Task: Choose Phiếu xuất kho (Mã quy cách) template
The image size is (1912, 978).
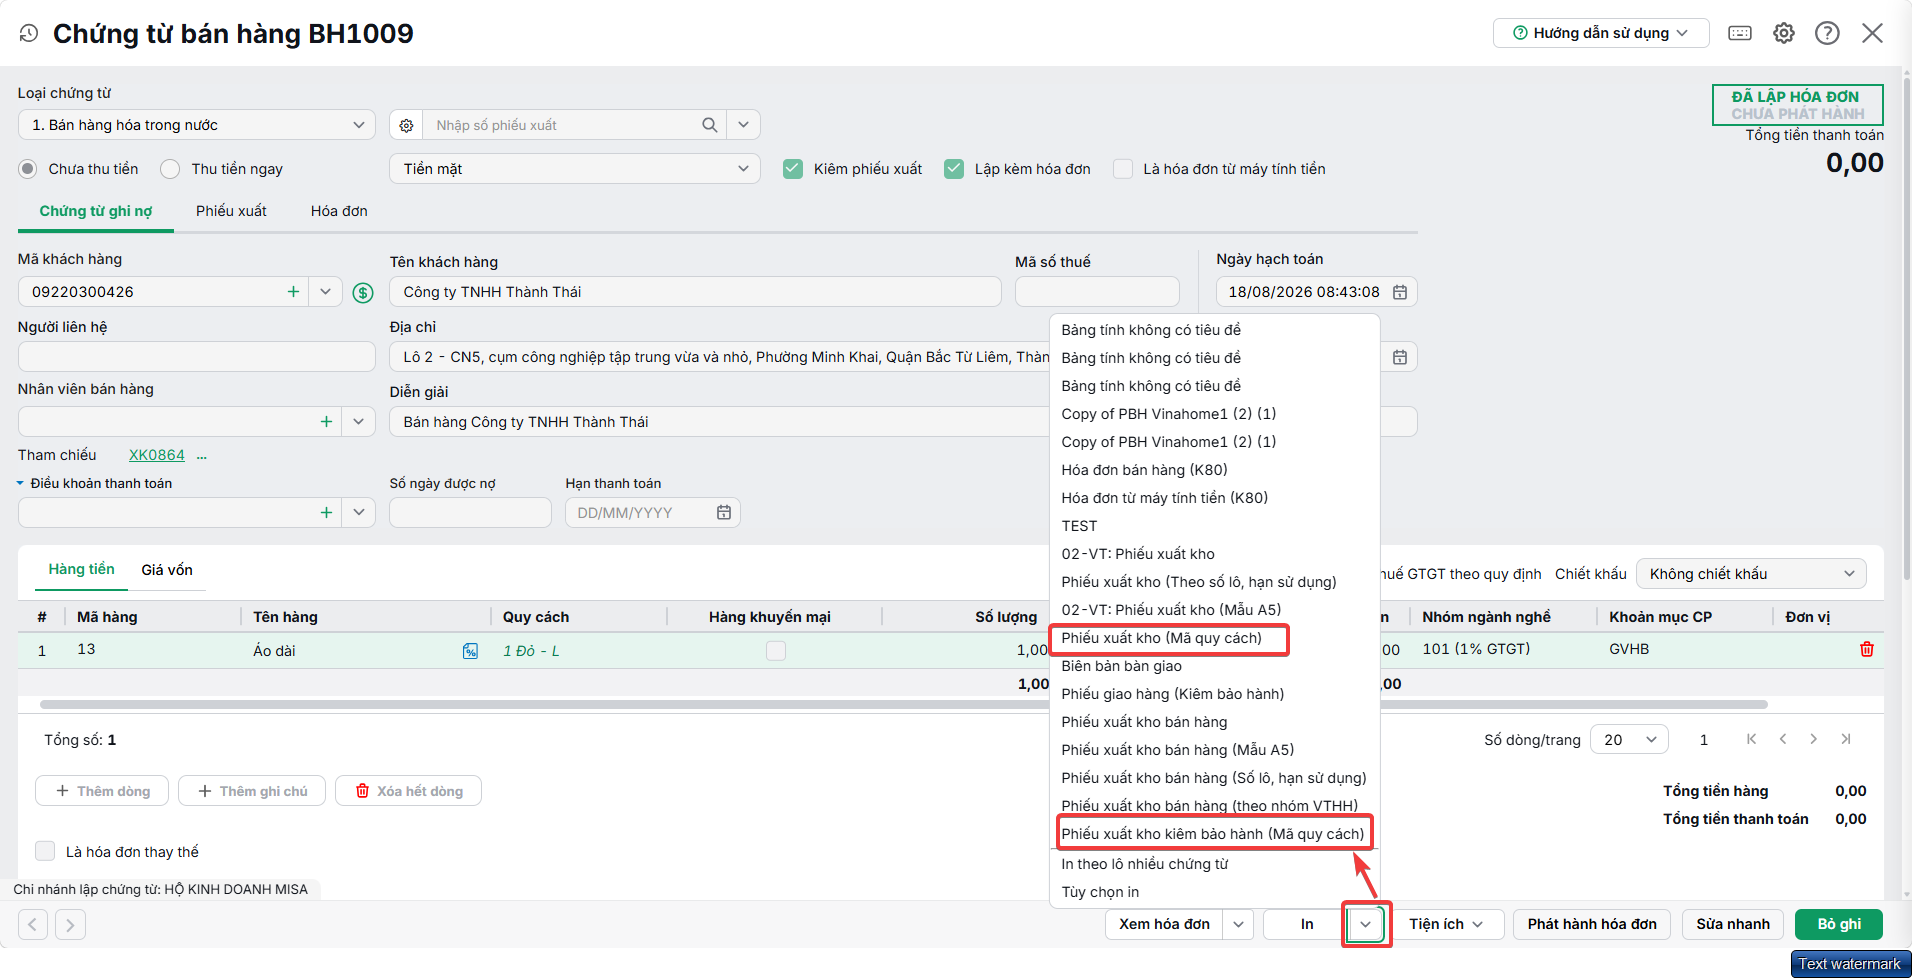Action: (x=1161, y=638)
